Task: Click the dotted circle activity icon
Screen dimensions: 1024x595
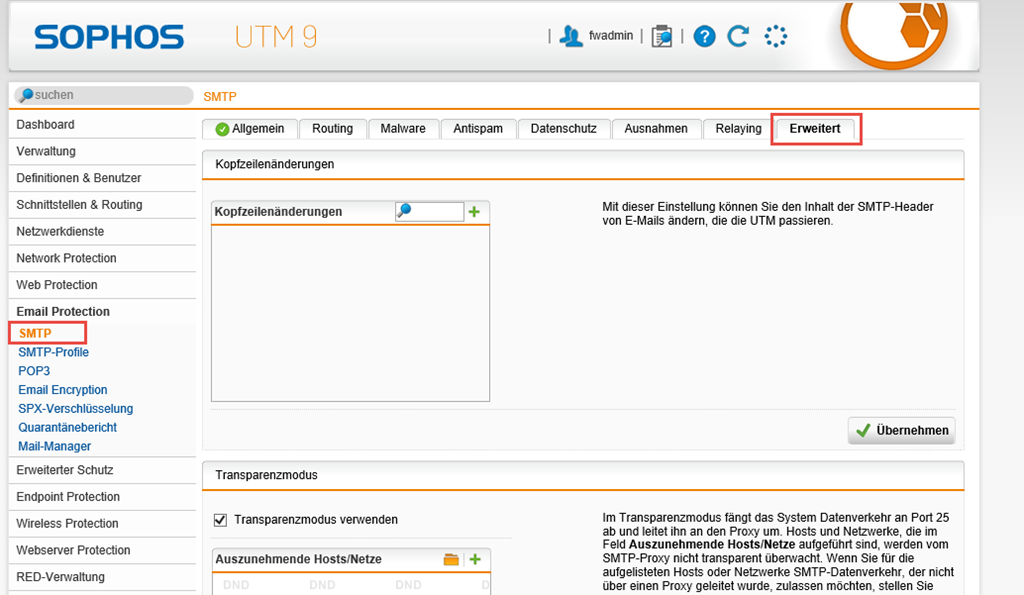Action: [775, 36]
